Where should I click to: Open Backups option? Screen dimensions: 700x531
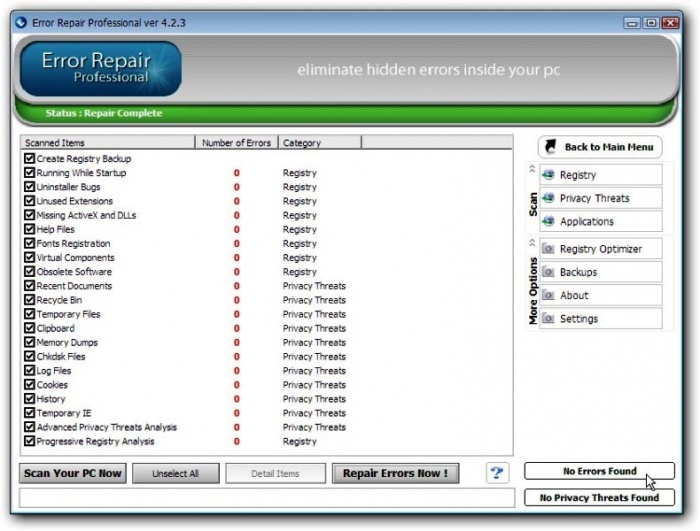600,272
